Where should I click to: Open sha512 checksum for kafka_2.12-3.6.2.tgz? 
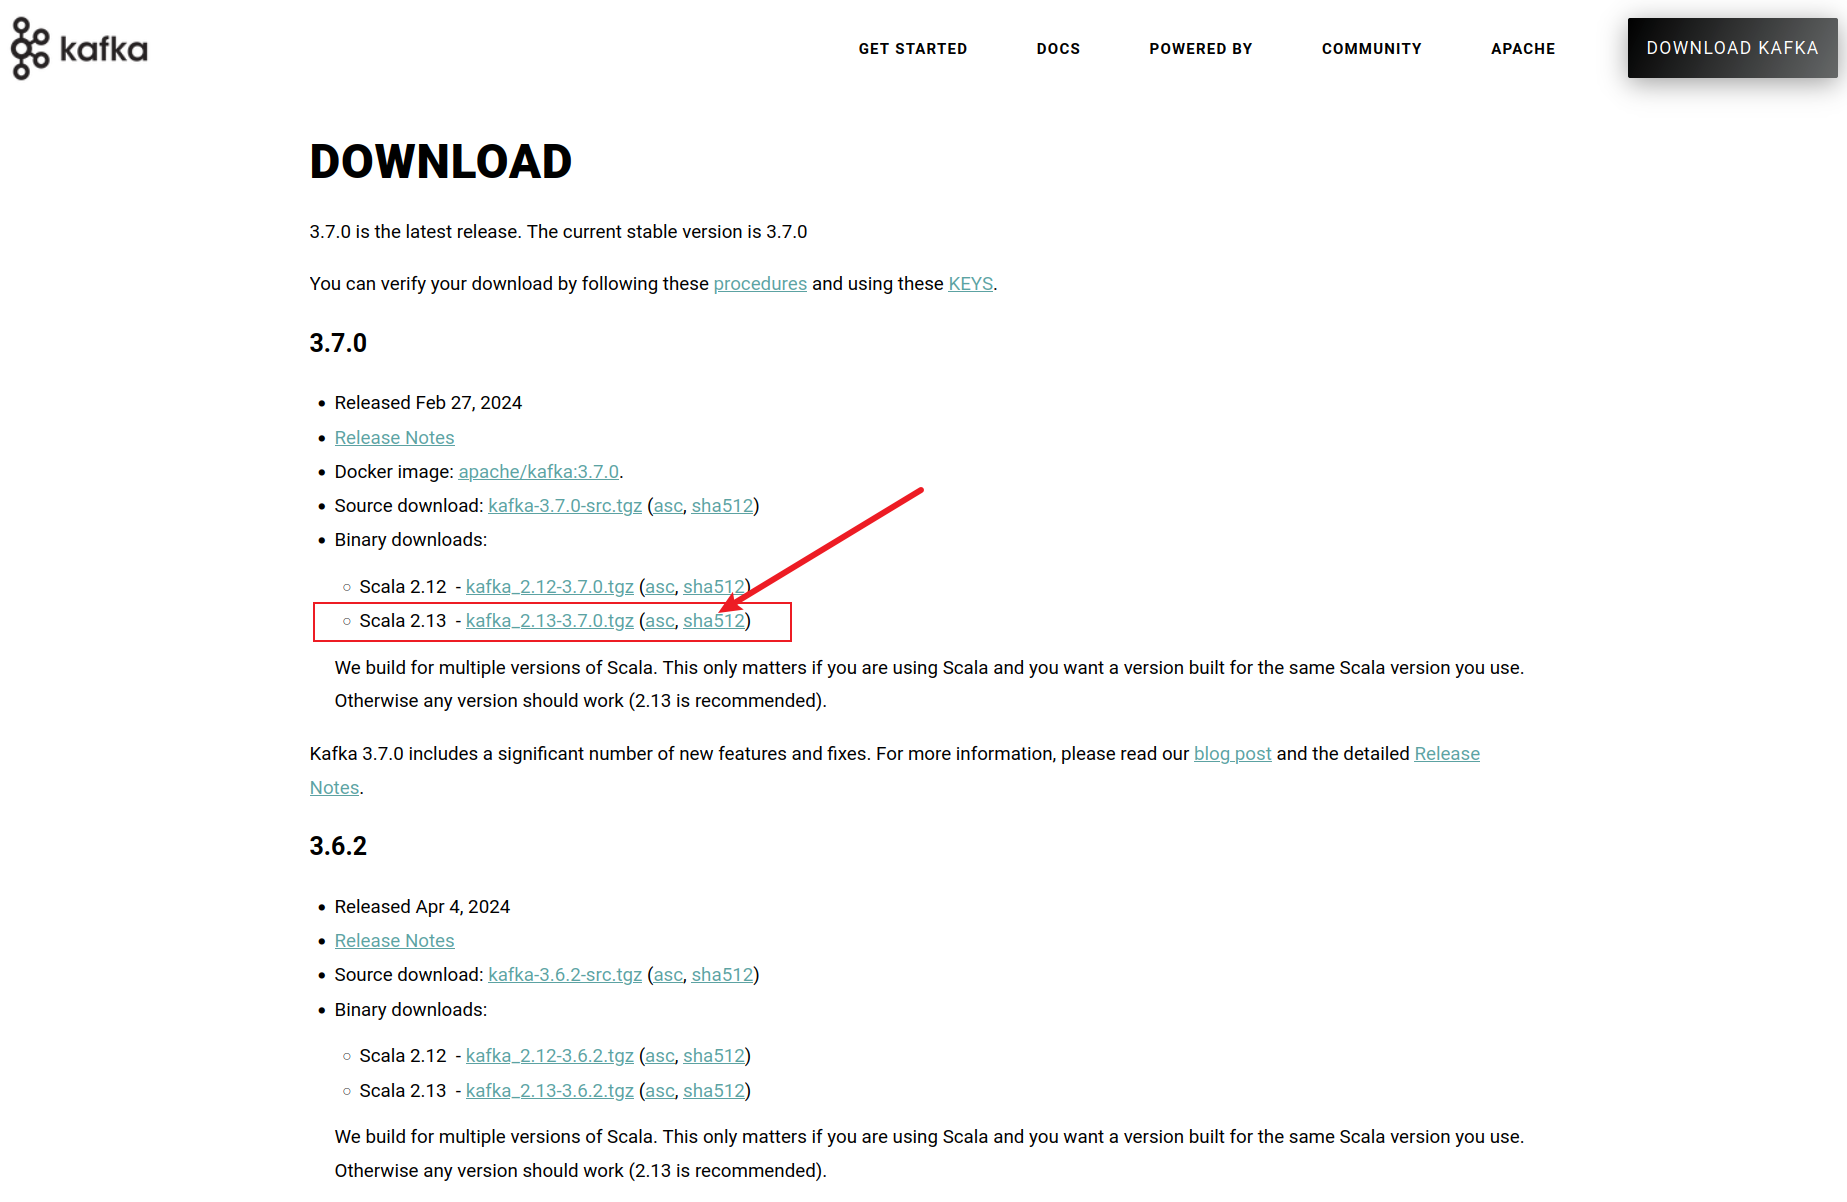click(x=713, y=1056)
